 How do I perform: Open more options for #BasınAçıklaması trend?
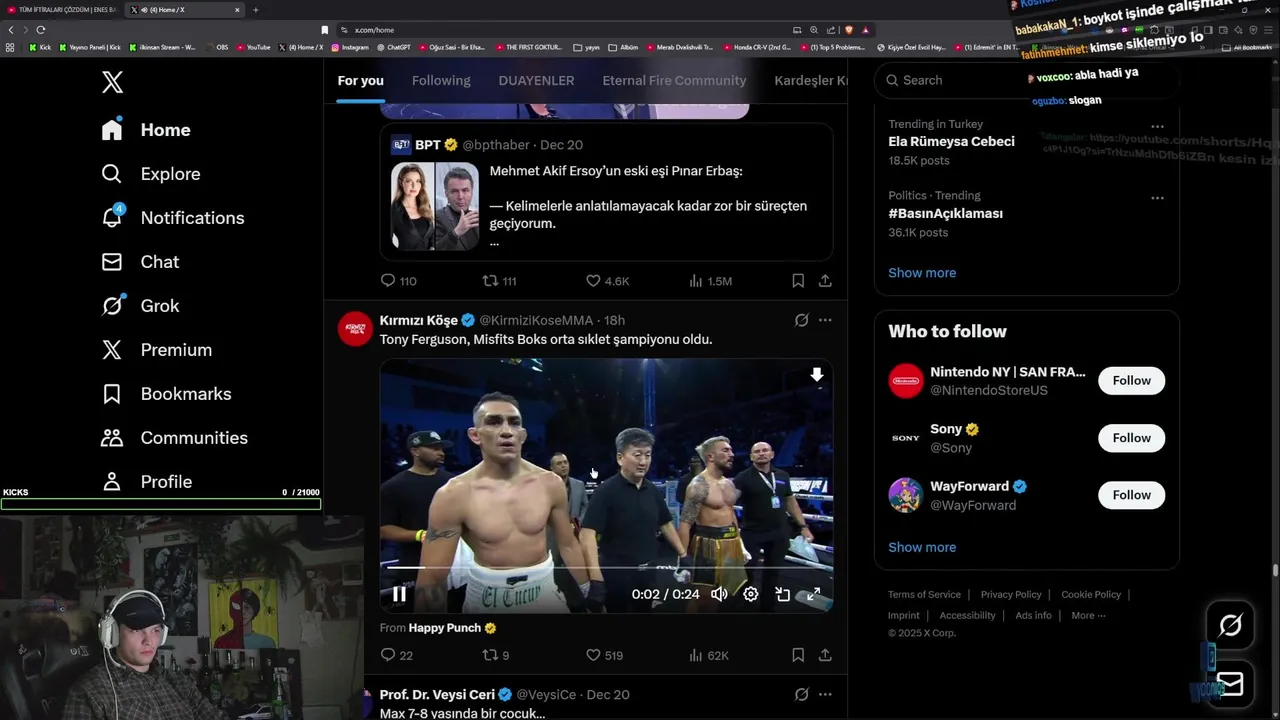1157,198
